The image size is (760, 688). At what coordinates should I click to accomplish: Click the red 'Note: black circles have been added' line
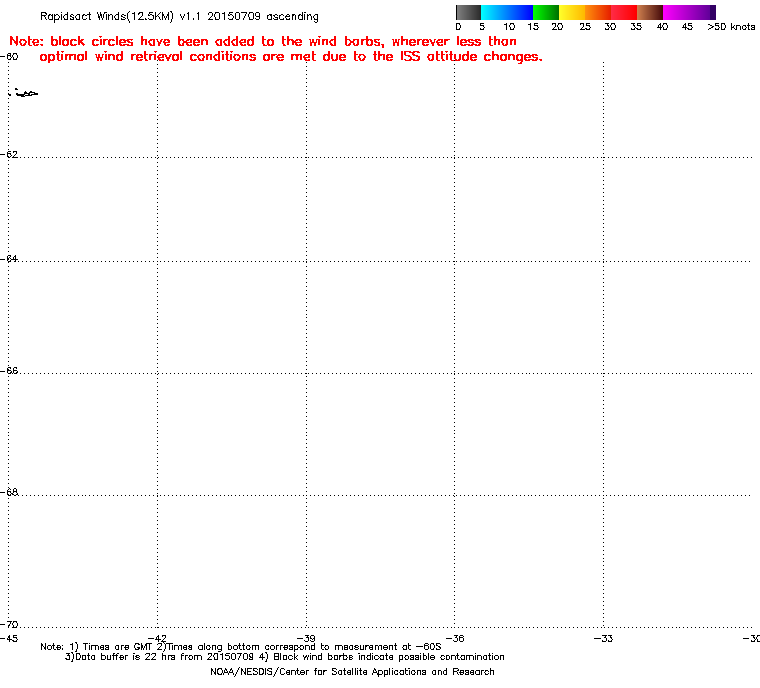263,41
